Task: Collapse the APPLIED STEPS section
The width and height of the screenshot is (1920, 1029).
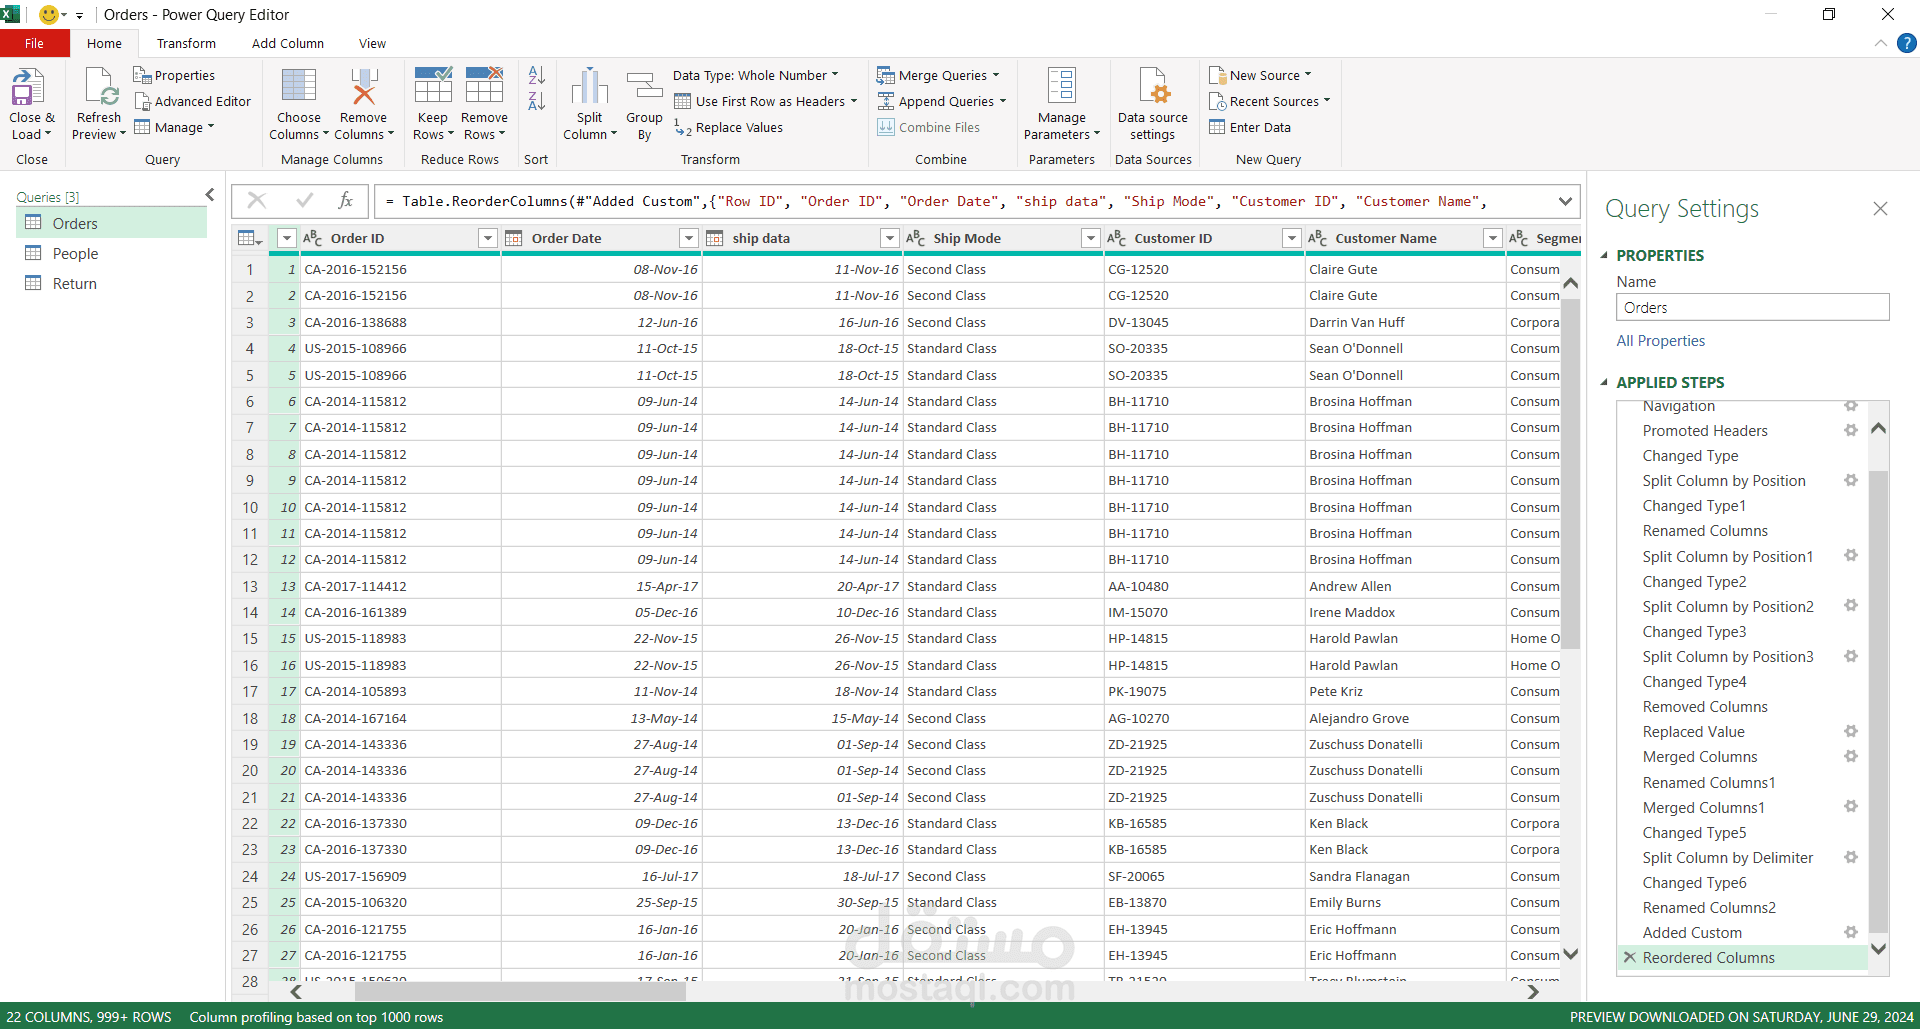Action: click(1604, 382)
